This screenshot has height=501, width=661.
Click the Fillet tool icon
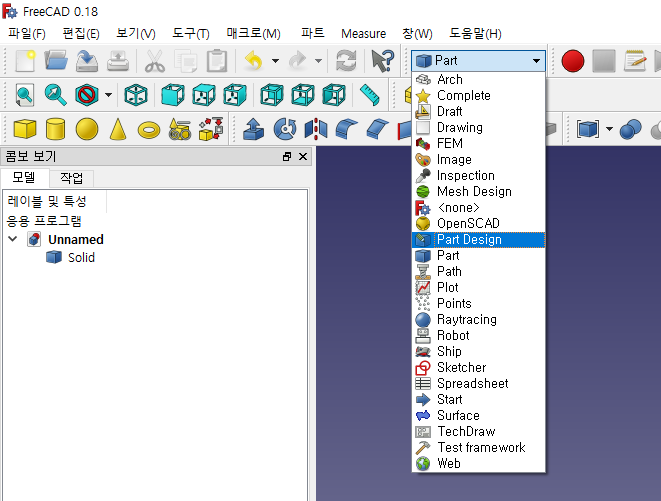click(347, 129)
